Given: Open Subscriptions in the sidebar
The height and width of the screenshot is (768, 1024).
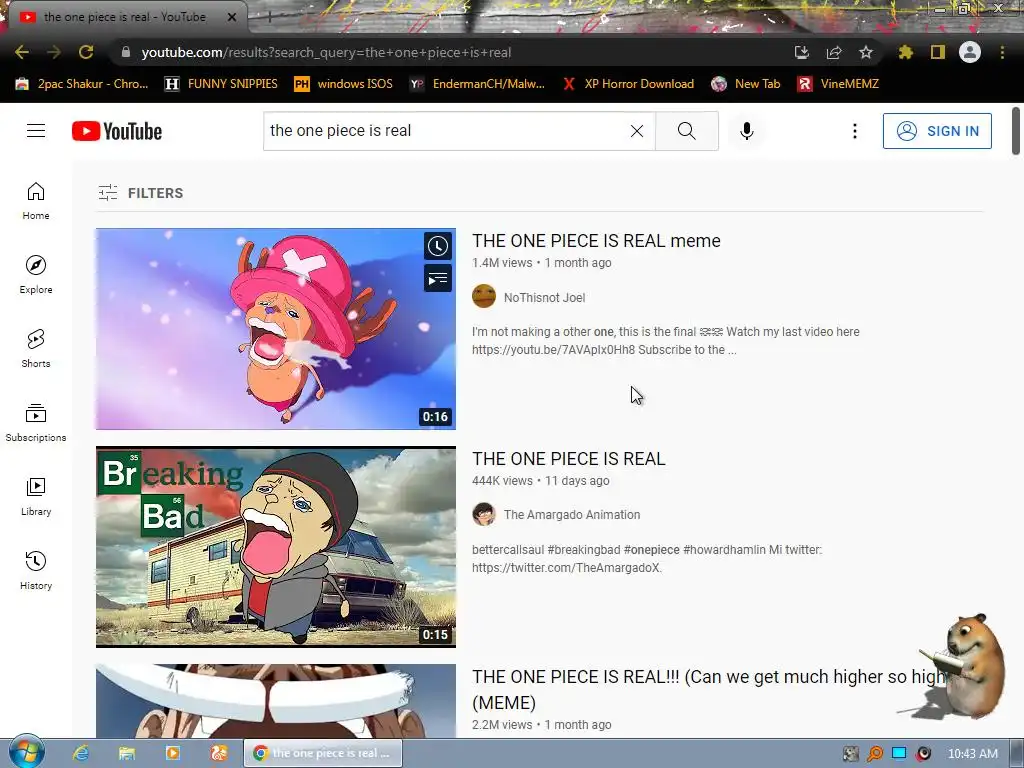Looking at the screenshot, I should (36, 423).
